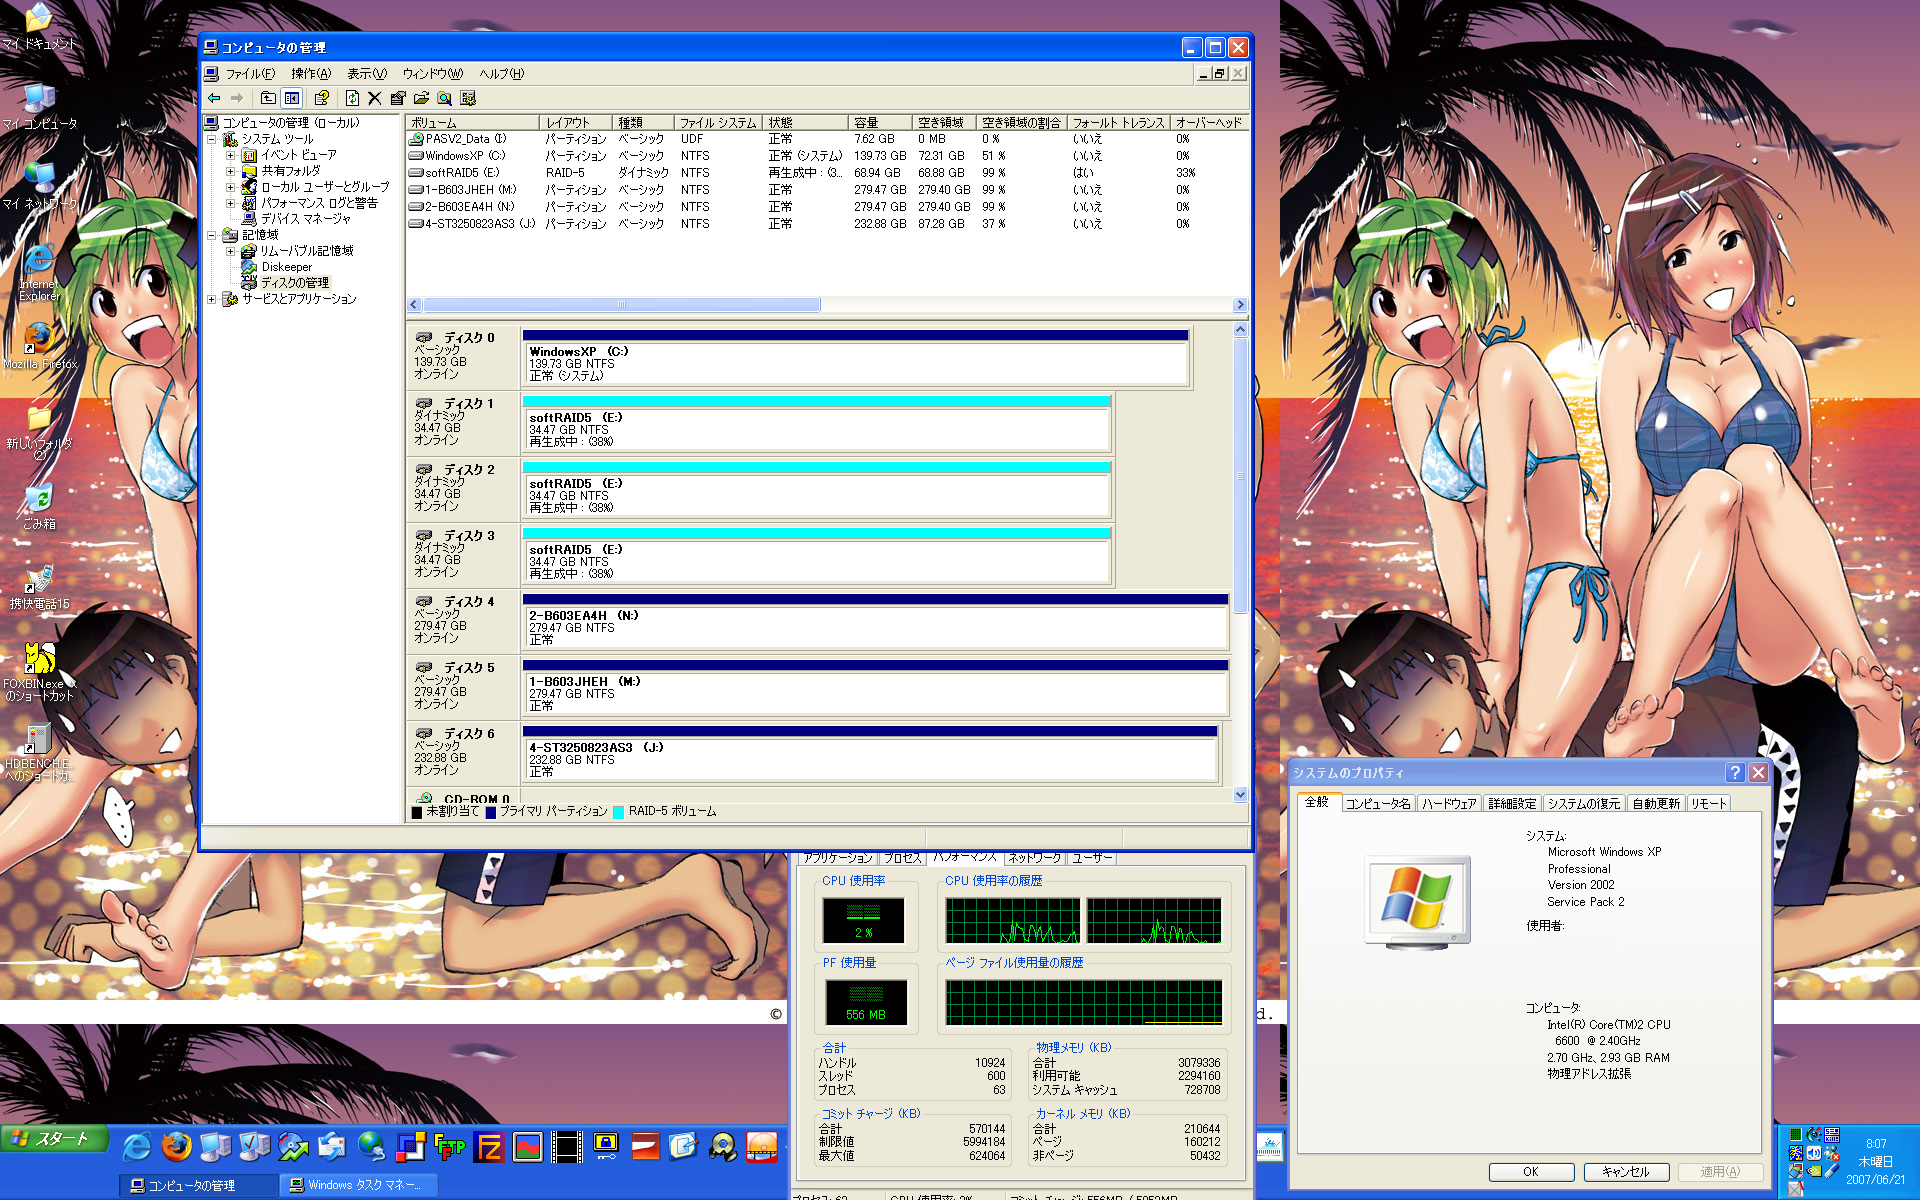Click the Properties toolbar icon
Screen dimensions: 1920x1200
[x=398, y=98]
